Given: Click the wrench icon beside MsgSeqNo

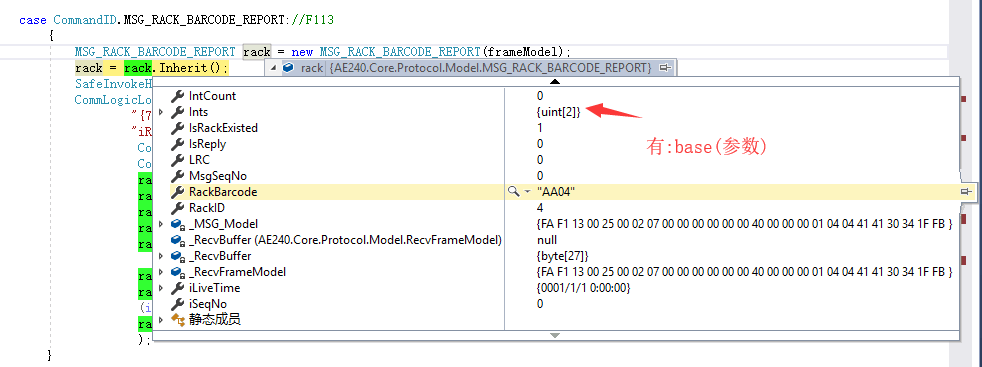Looking at the screenshot, I should click(177, 176).
